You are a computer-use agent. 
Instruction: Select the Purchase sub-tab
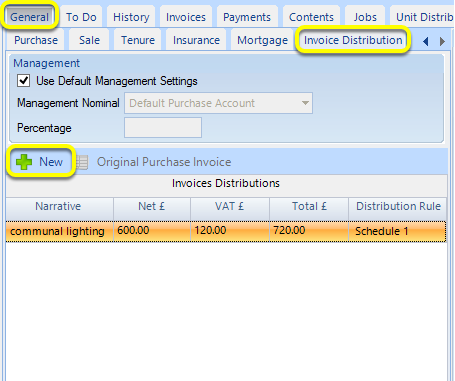tap(36, 40)
